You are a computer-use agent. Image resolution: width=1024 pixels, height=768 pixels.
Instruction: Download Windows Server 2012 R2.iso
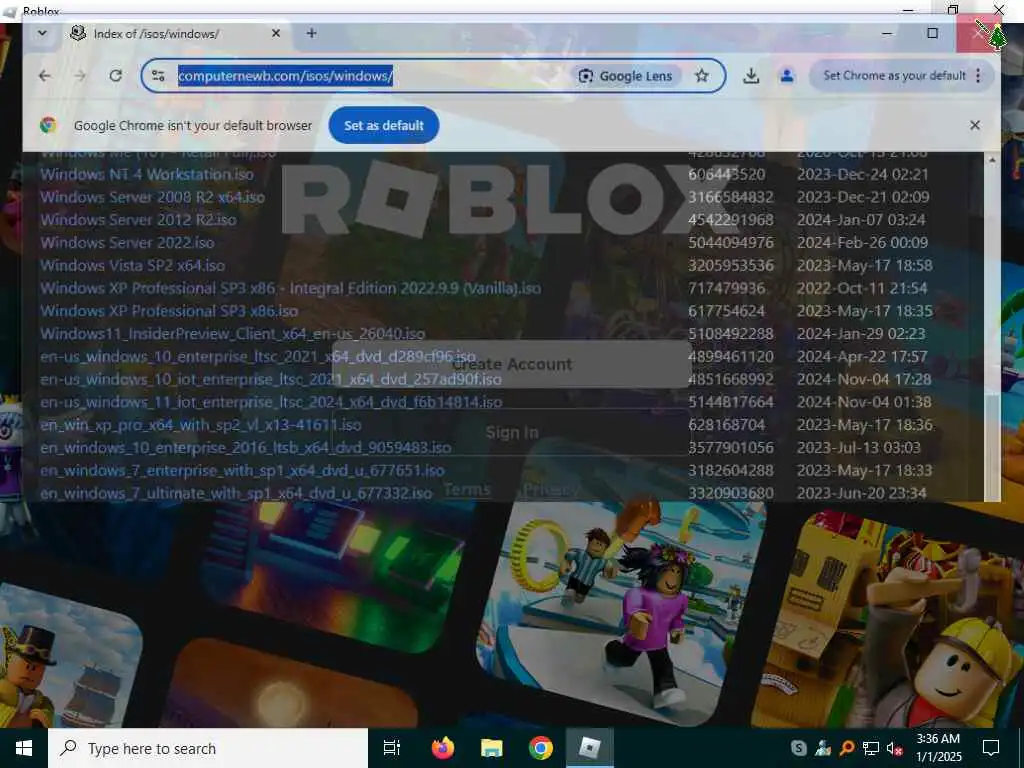point(138,220)
